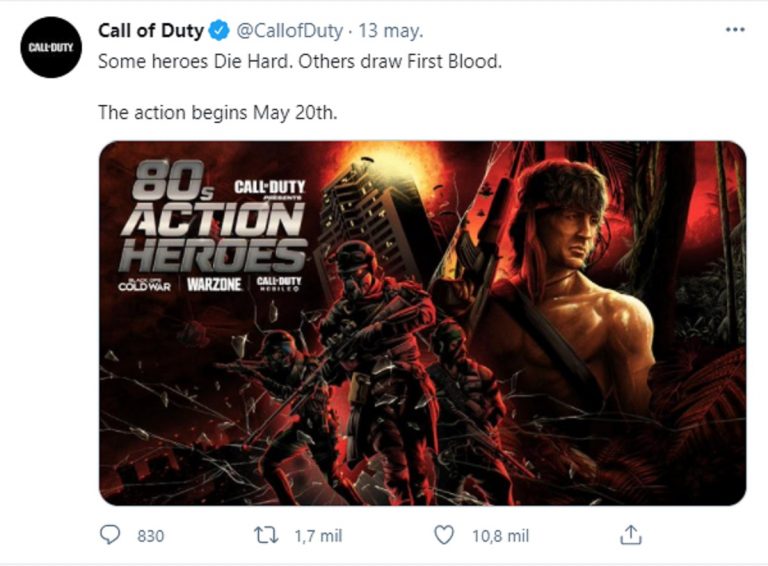The width and height of the screenshot is (768, 566).
Task: Click the reply speech bubble icon
Action: 110,536
